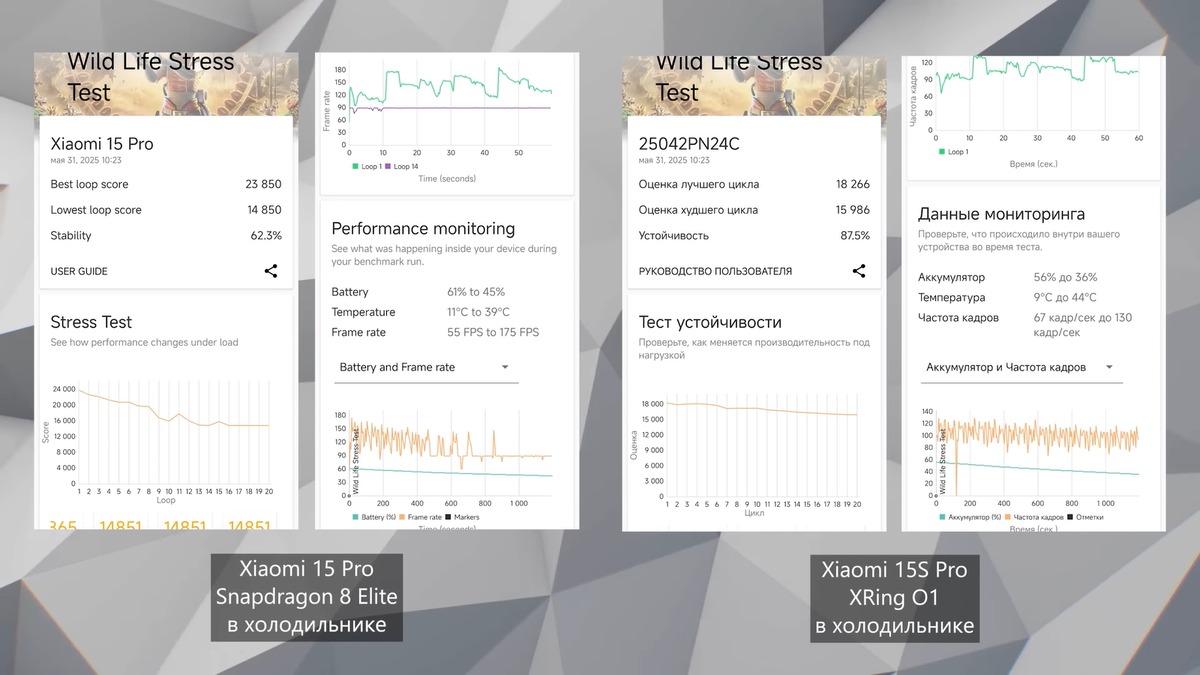Open the РУКОВОДСТВО ПОЛЬЗОВАТЕЛЯ link
Screen dimensions: 1200x675
tap(715, 271)
